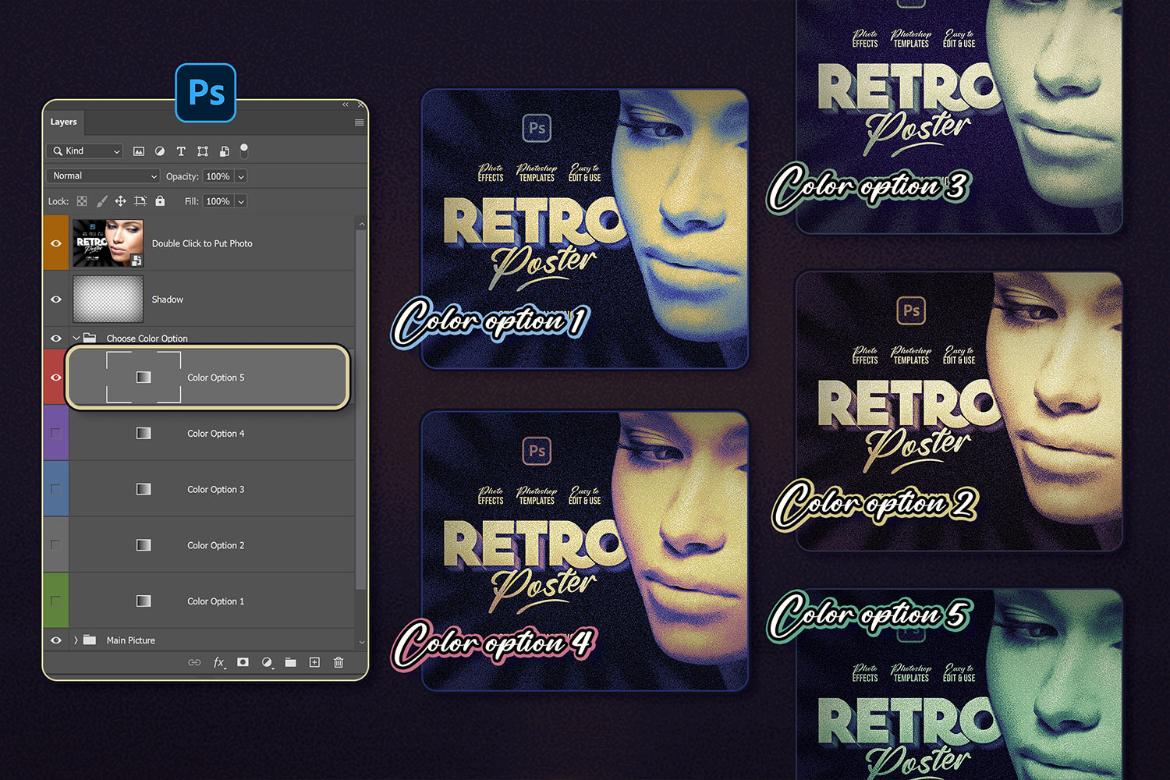1170x780 pixels.
Task: Add a layer mask icon
Action: (243, 663)
